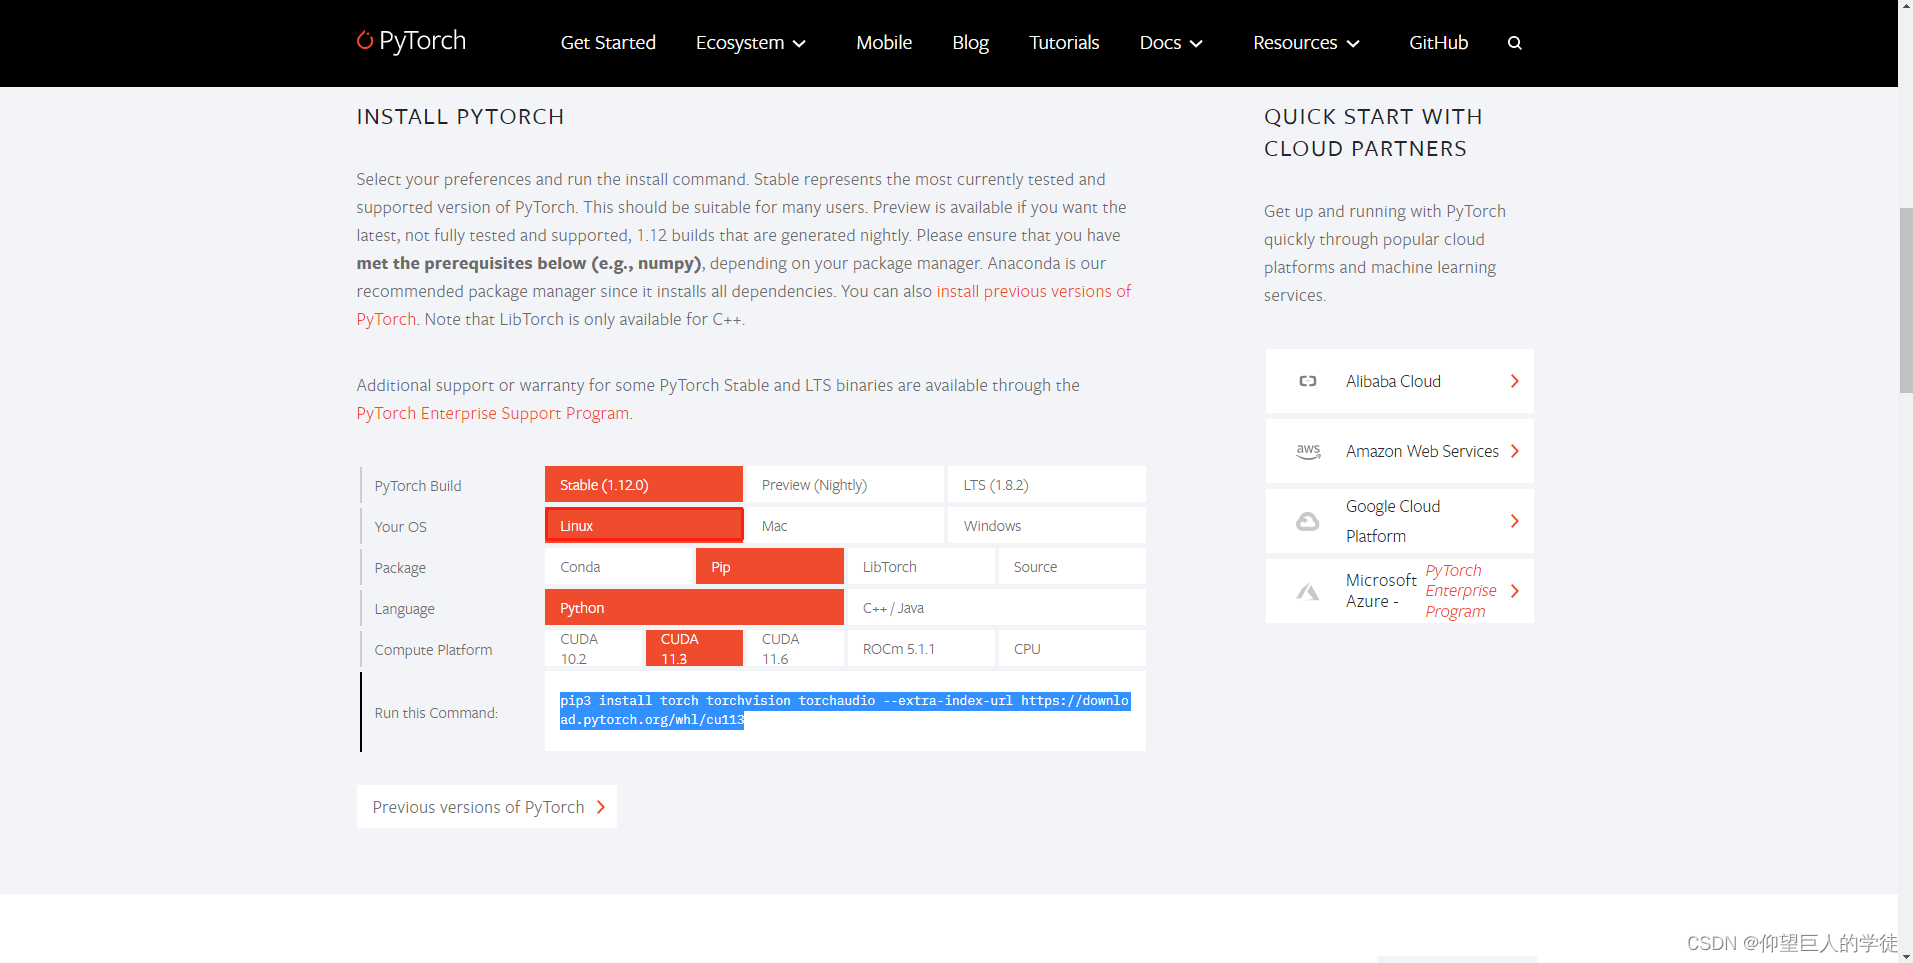Viewport: 1913px width, 963px height.
Task: Click the 'Run this Command:' label
Action: click(x=436, y=713)
